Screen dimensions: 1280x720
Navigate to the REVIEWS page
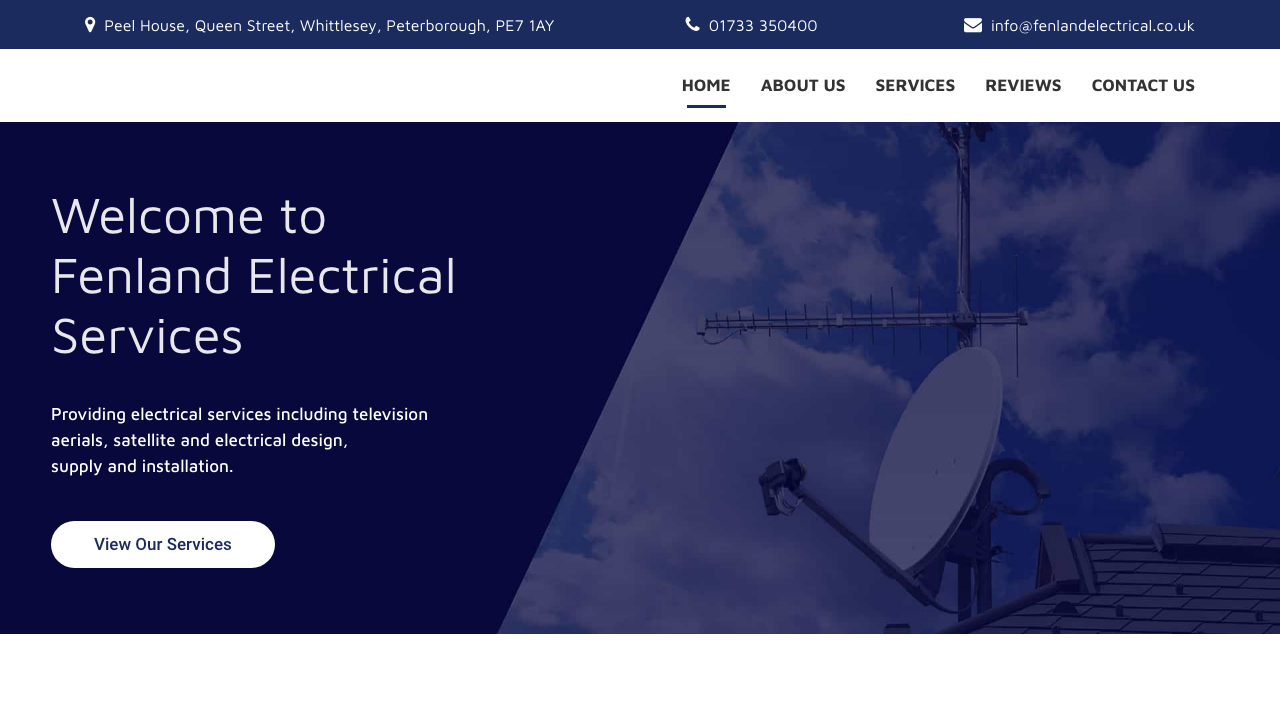[x=1023, y=84]
